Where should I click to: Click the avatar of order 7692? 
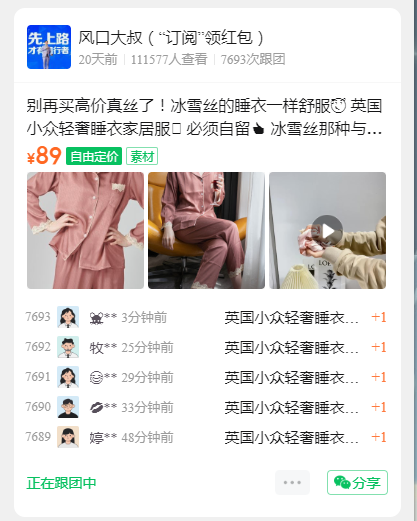click(68, 347)
